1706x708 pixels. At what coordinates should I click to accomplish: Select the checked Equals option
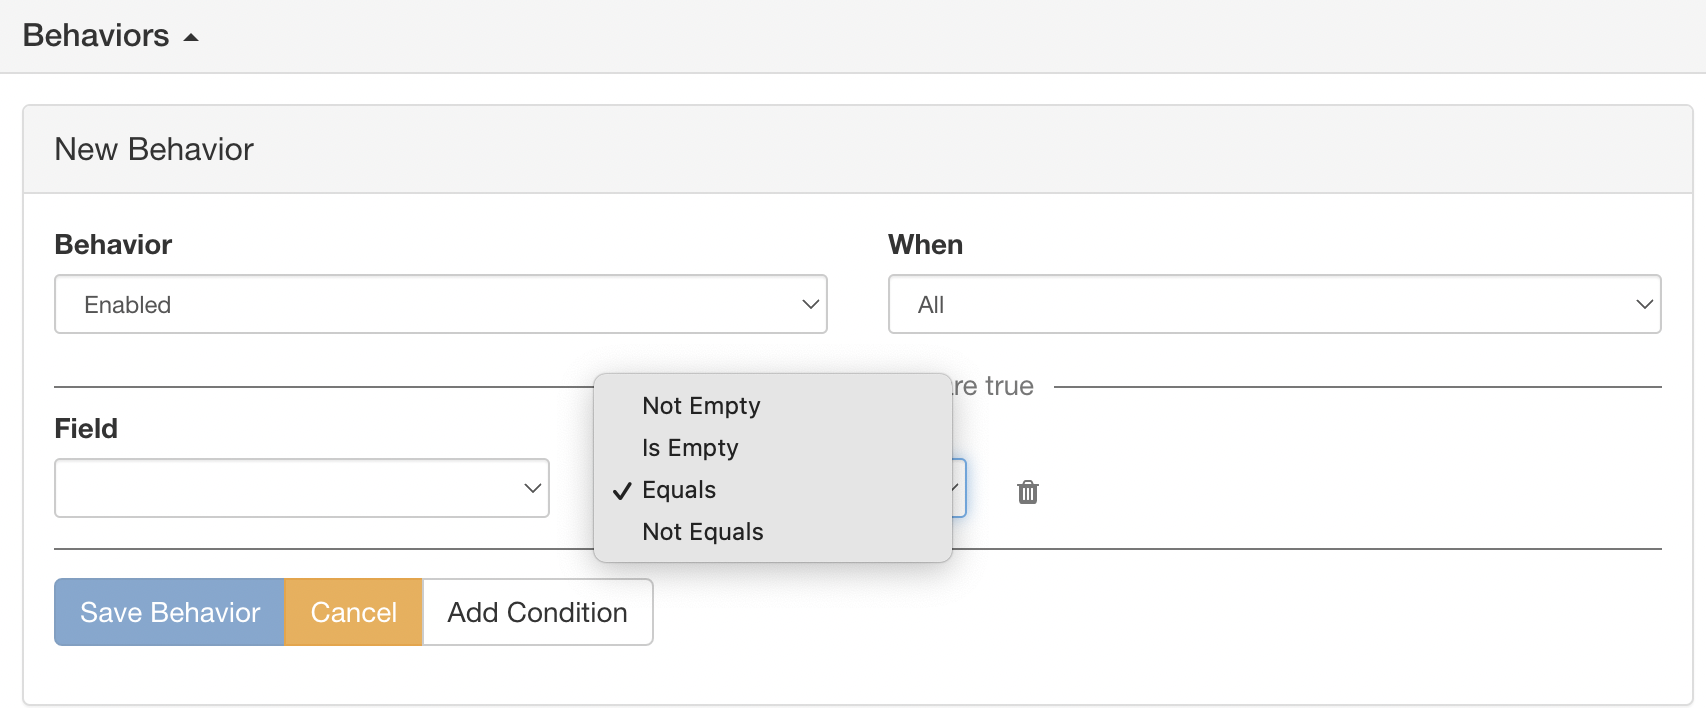(x=679, y=489)
